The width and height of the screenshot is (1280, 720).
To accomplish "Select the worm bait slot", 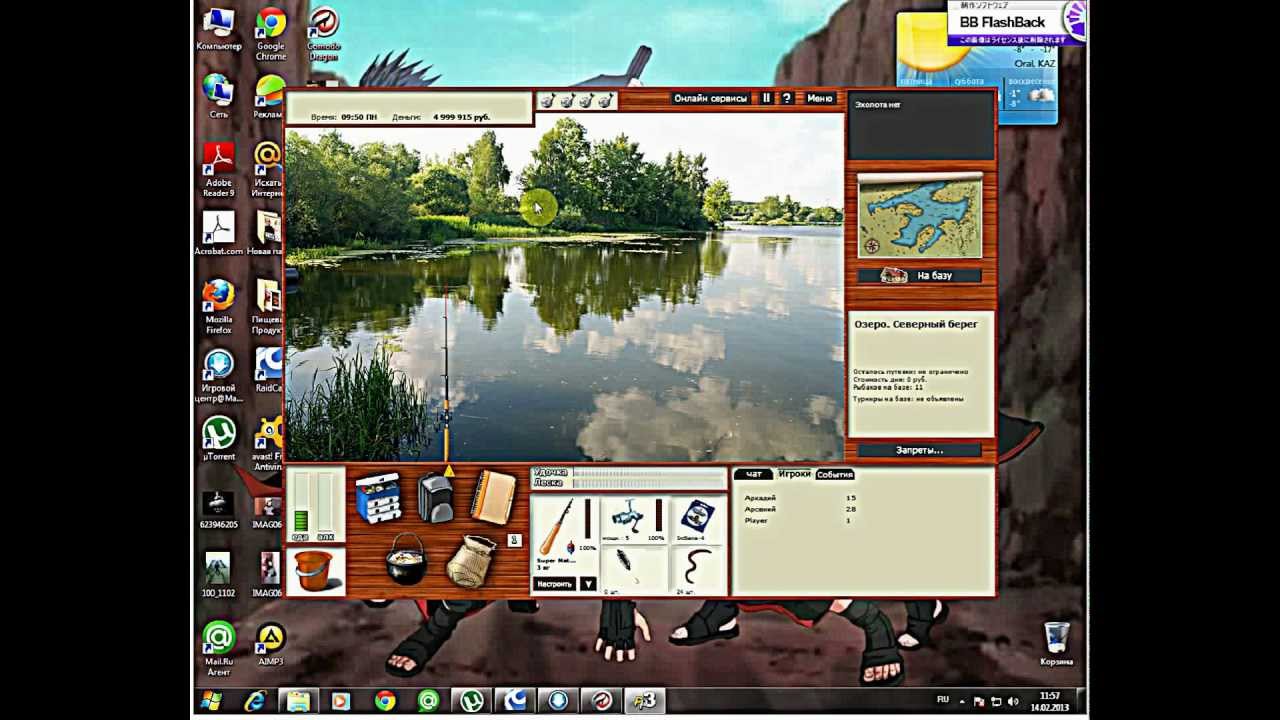I will tap(697, 571).
